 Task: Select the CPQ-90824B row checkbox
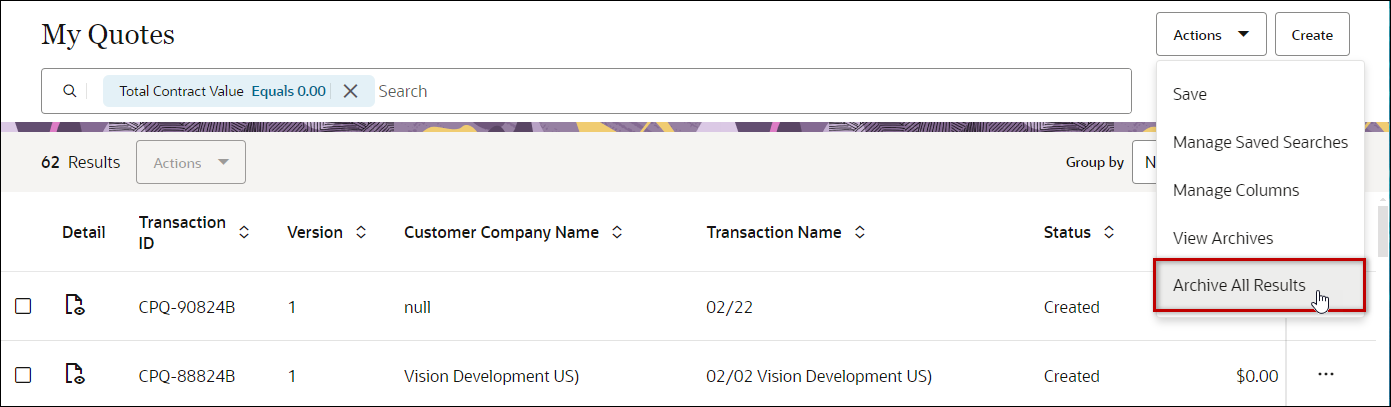[x=23, y=306]
